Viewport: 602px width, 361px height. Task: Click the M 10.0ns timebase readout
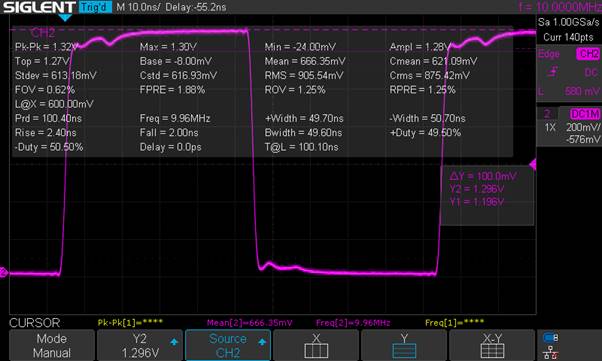click(138, 7)
